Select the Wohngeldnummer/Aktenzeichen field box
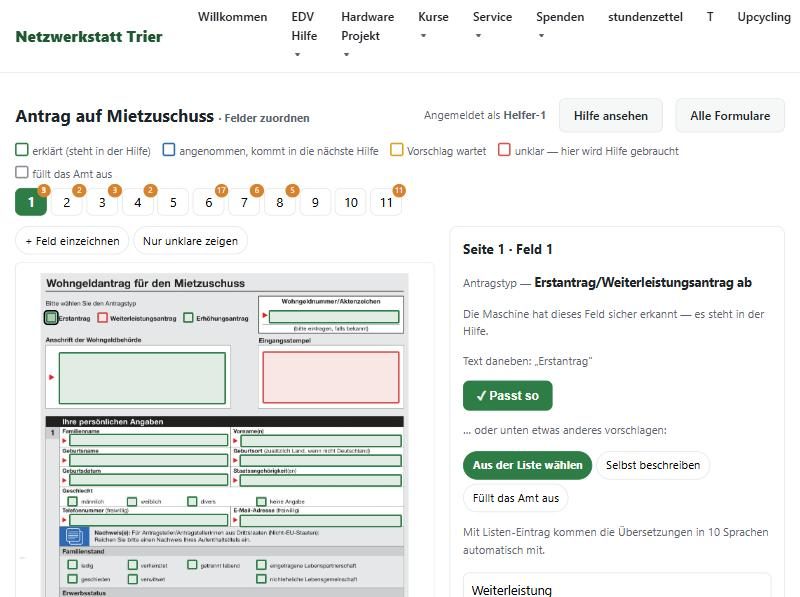800x597 pixels. click(334, 317)
